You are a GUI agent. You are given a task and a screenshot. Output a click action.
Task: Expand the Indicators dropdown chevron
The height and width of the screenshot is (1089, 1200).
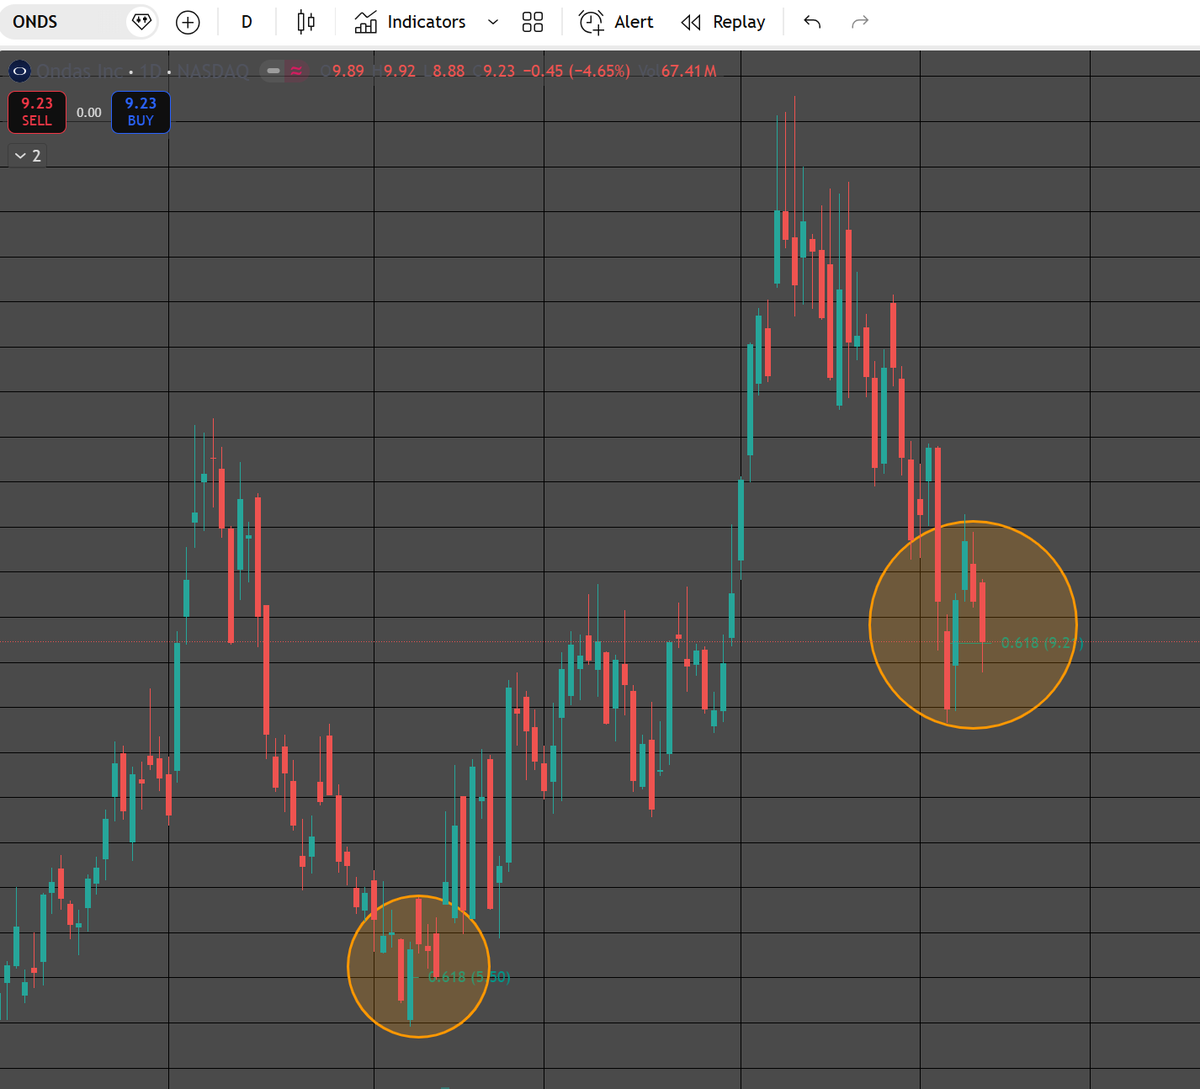tap(491, 21)
